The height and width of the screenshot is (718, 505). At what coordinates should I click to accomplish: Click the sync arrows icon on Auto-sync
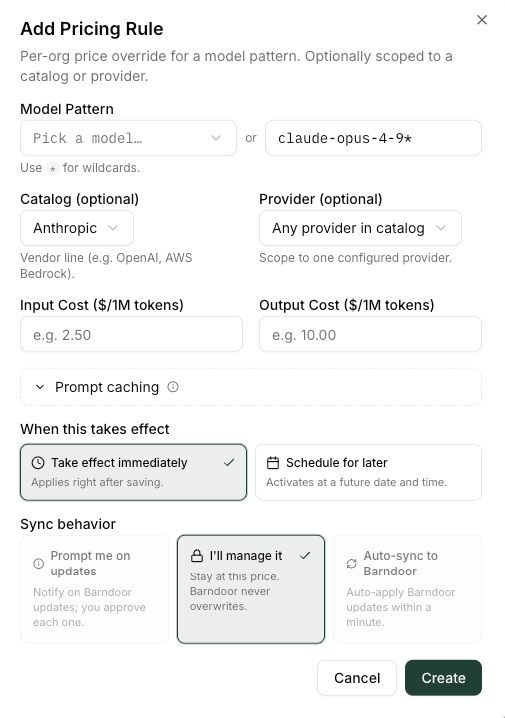(352, 563)
